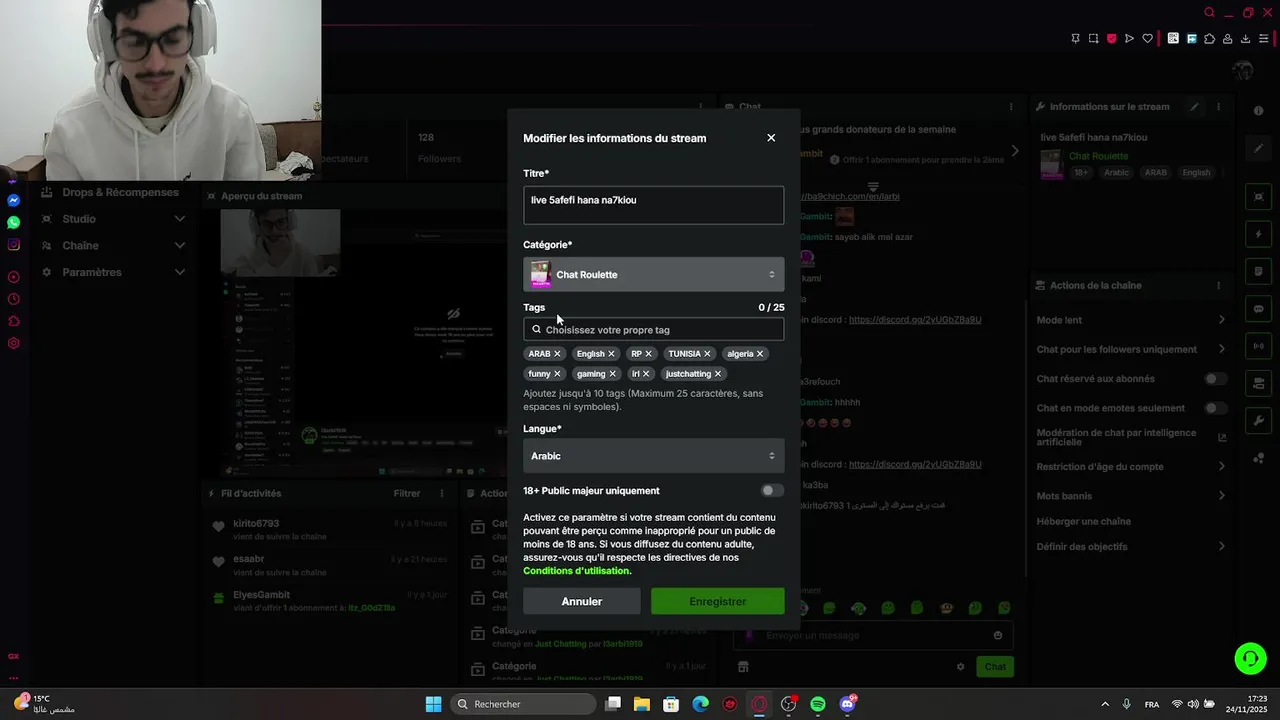The image size is (1280, 720).
Task: Remove the irl tag
Action: click(x=646, y=374)
